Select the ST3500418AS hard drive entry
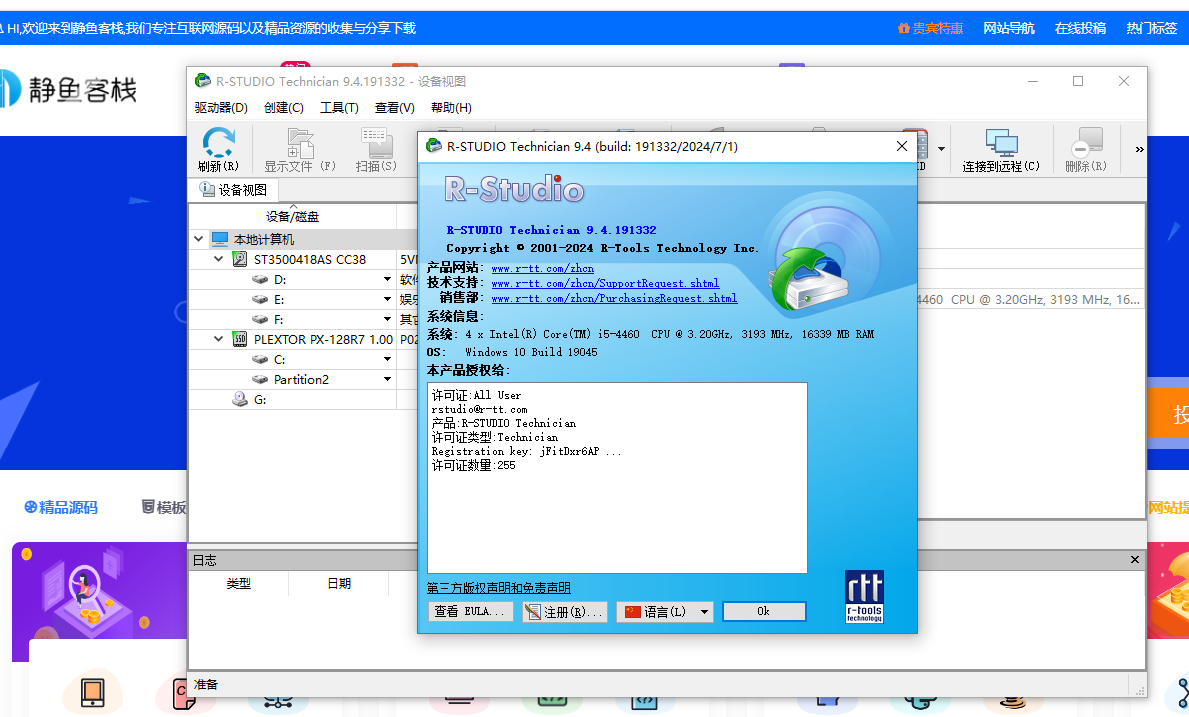The height and width of the screenshot is (717, 1189). [x=309, y=259]
